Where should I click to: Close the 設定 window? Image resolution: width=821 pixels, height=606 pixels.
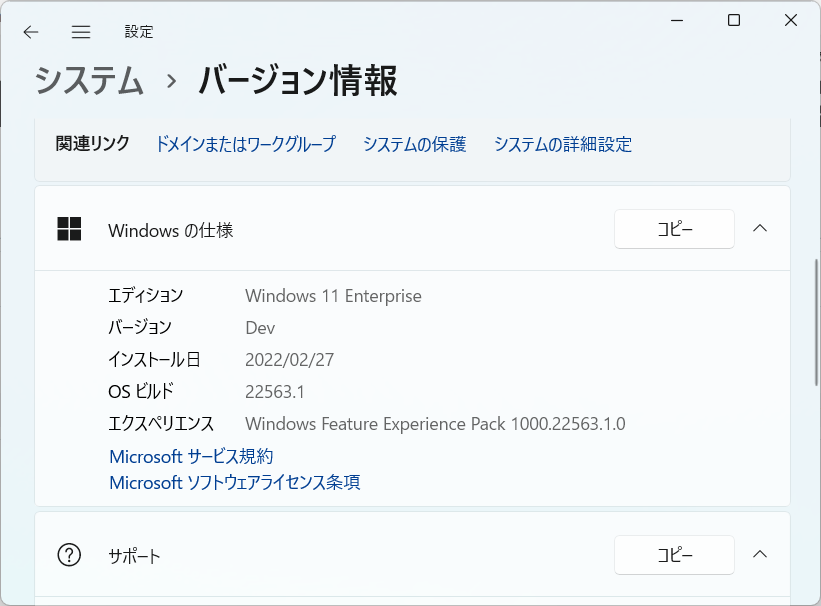click(791, 20)
